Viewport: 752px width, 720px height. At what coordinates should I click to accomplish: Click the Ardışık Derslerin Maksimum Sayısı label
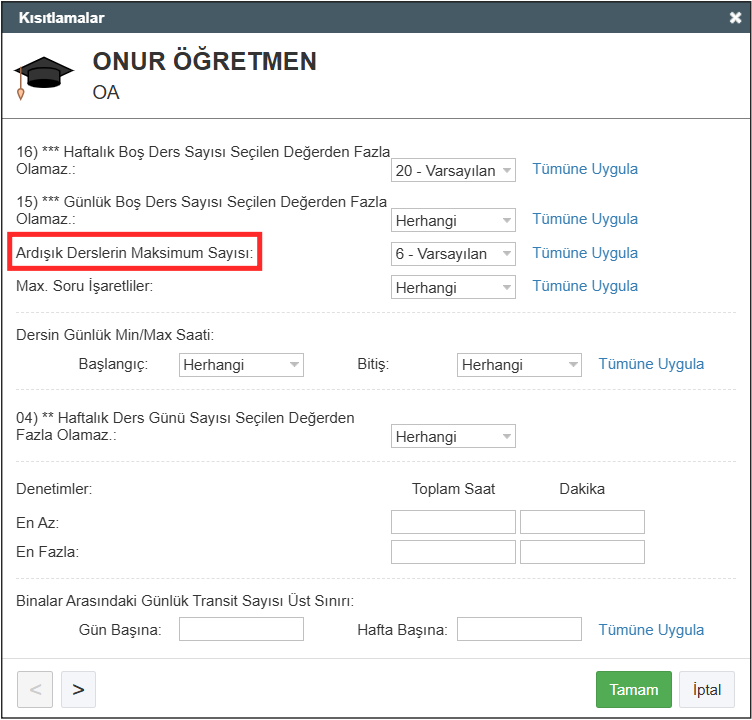[134, 252]
